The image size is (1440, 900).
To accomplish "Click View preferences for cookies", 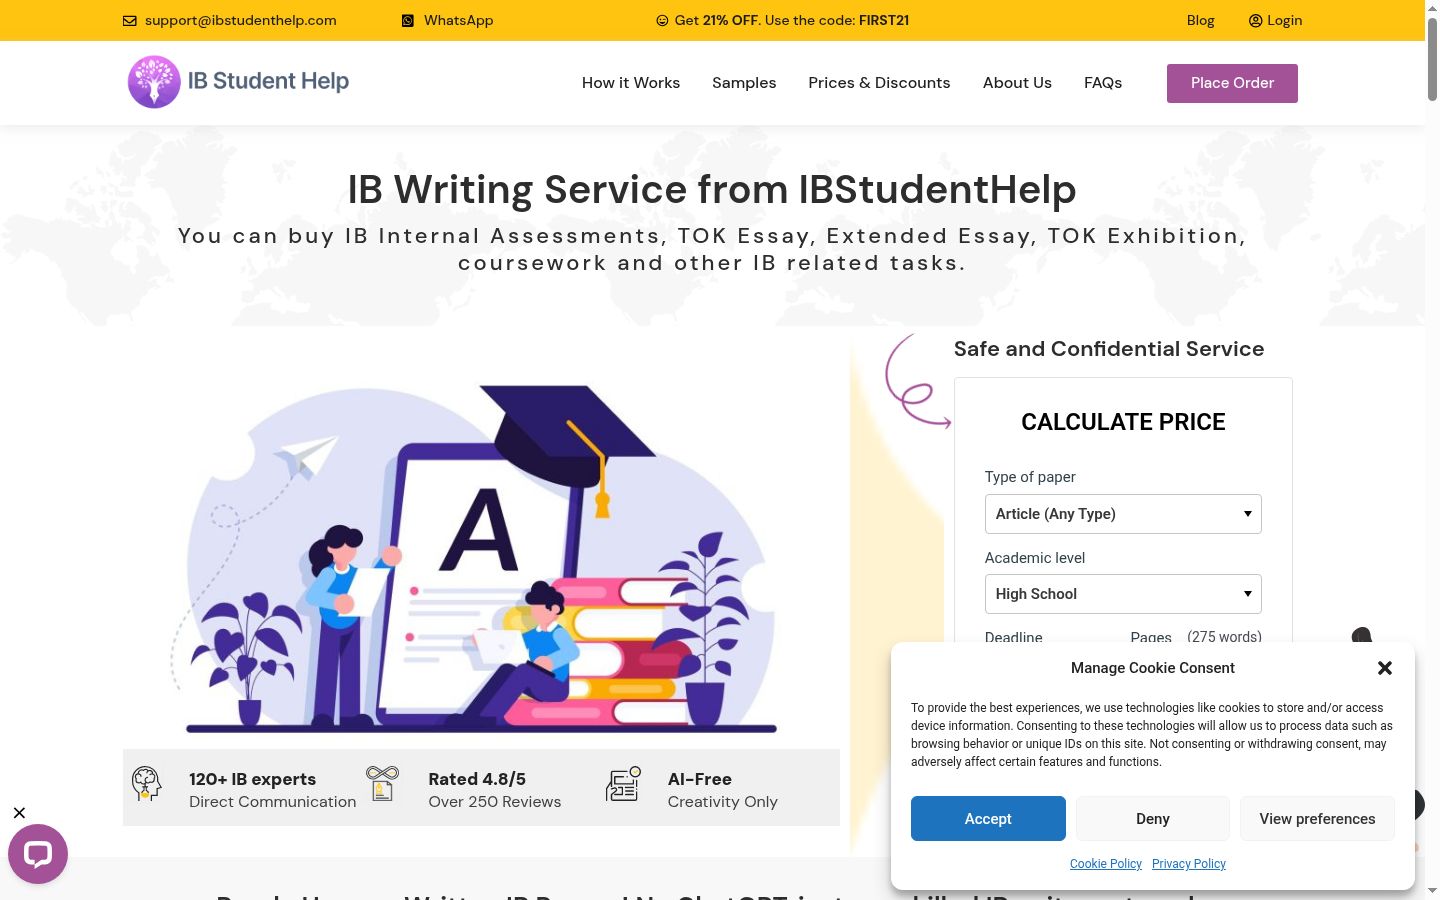I will point(1317,819).
